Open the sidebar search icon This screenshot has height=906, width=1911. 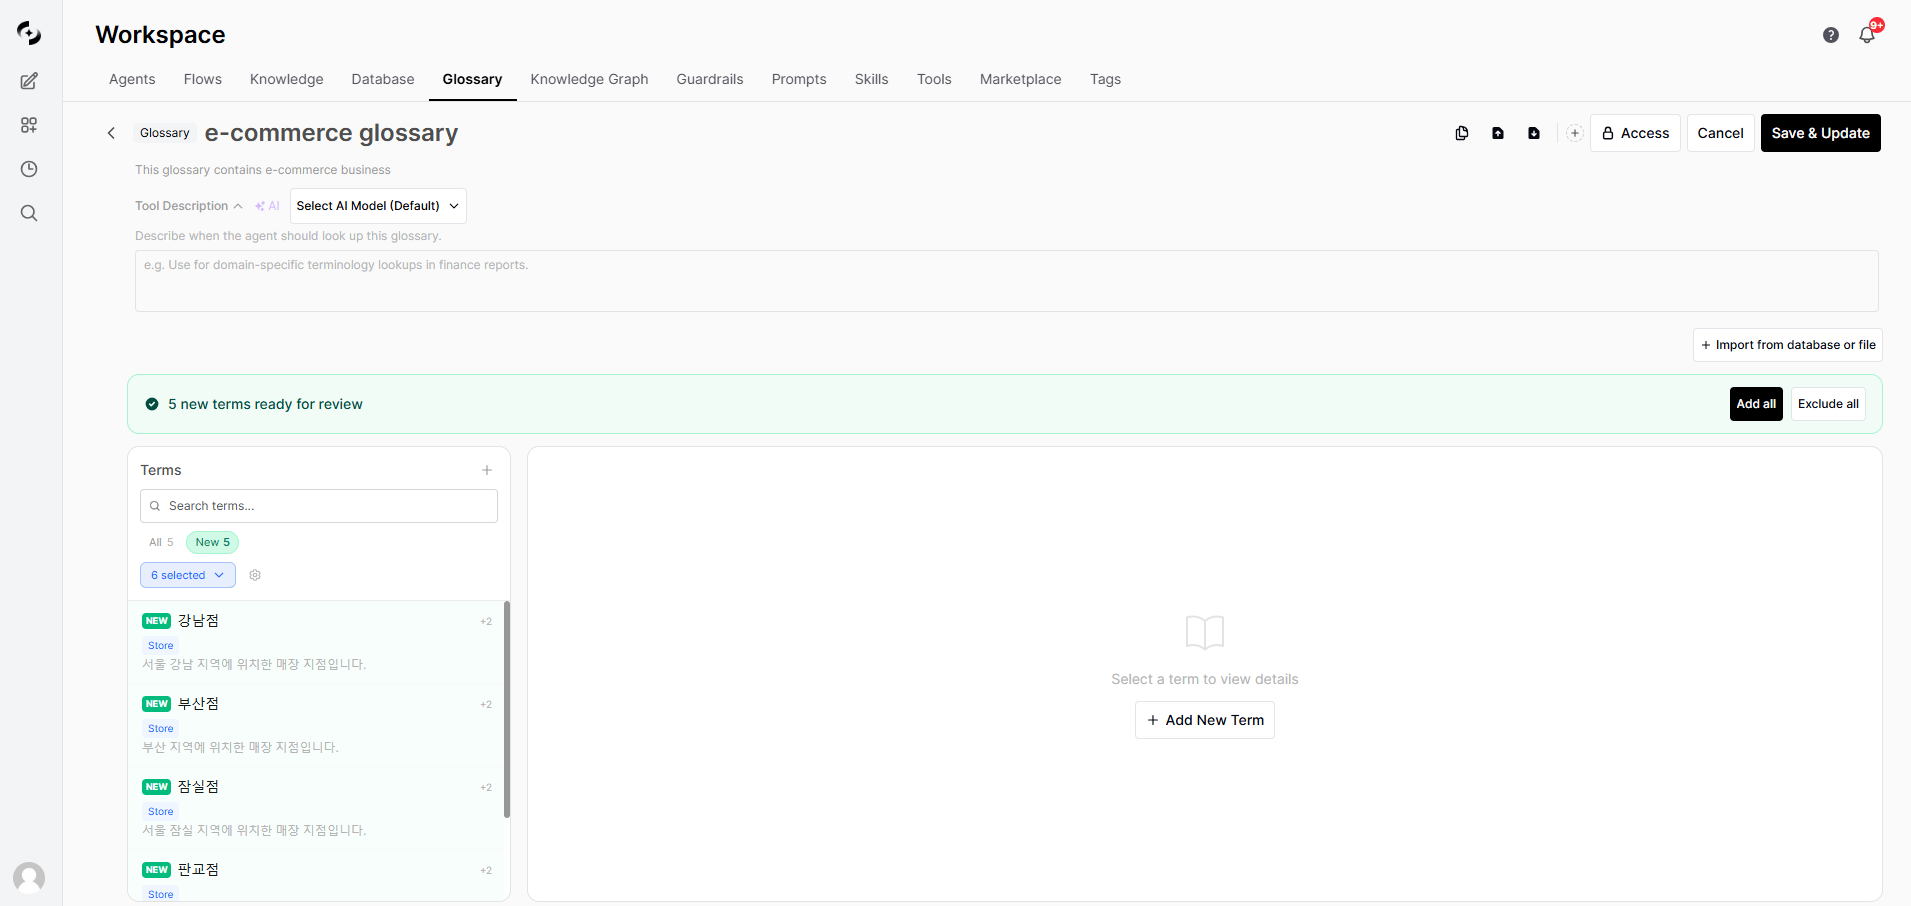tap(29, 213)
